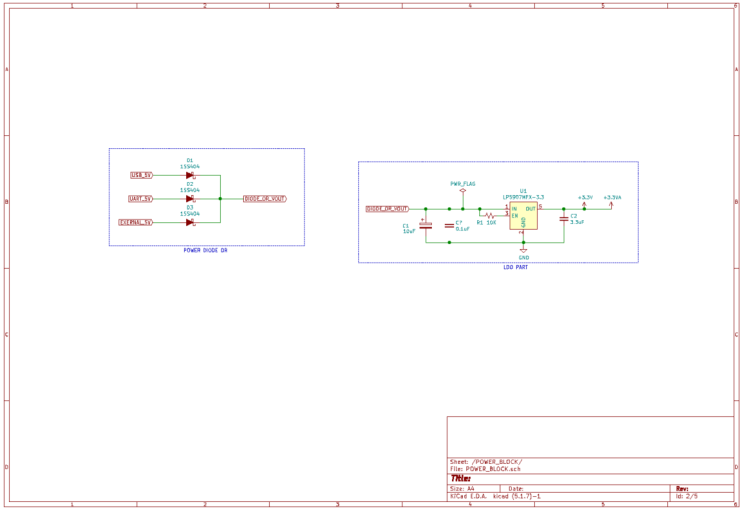Select the DIODE_OR_VOUT input label near C1
The height and width of the screenshot is (511, 743).
(387, 209)
